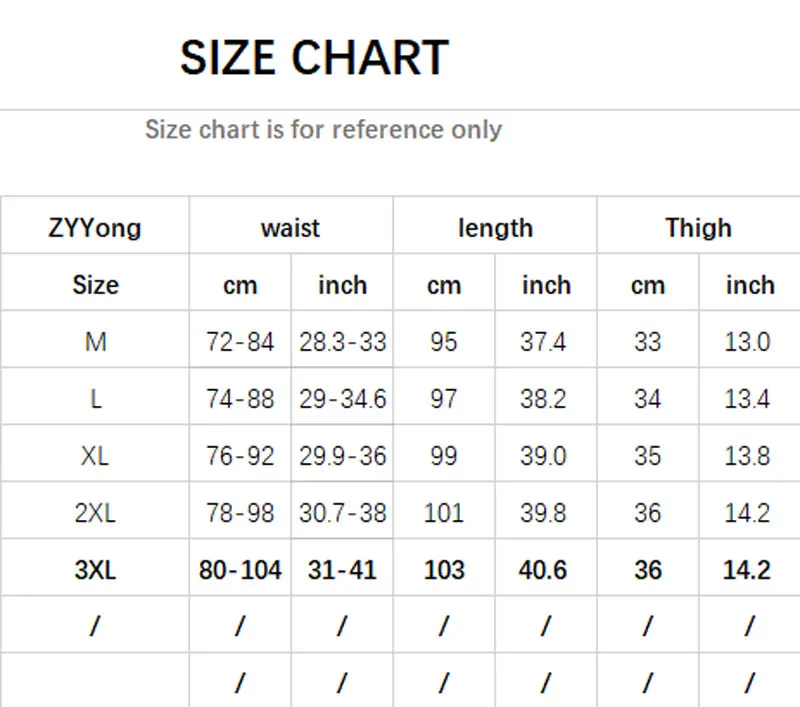Click the 39.8 length inch cell

pos(543,513)
